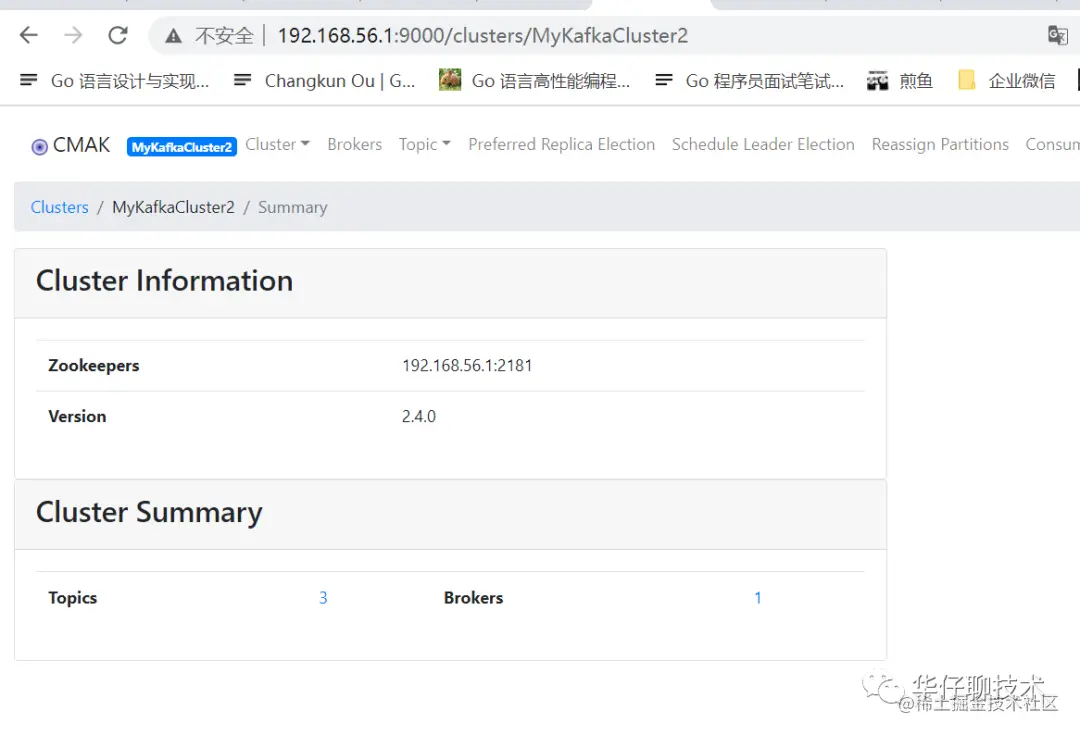Select the Zookeepers address 192.168.56.1:2181
This screenshot has height=735, width=1080.
tap(467, 366)
